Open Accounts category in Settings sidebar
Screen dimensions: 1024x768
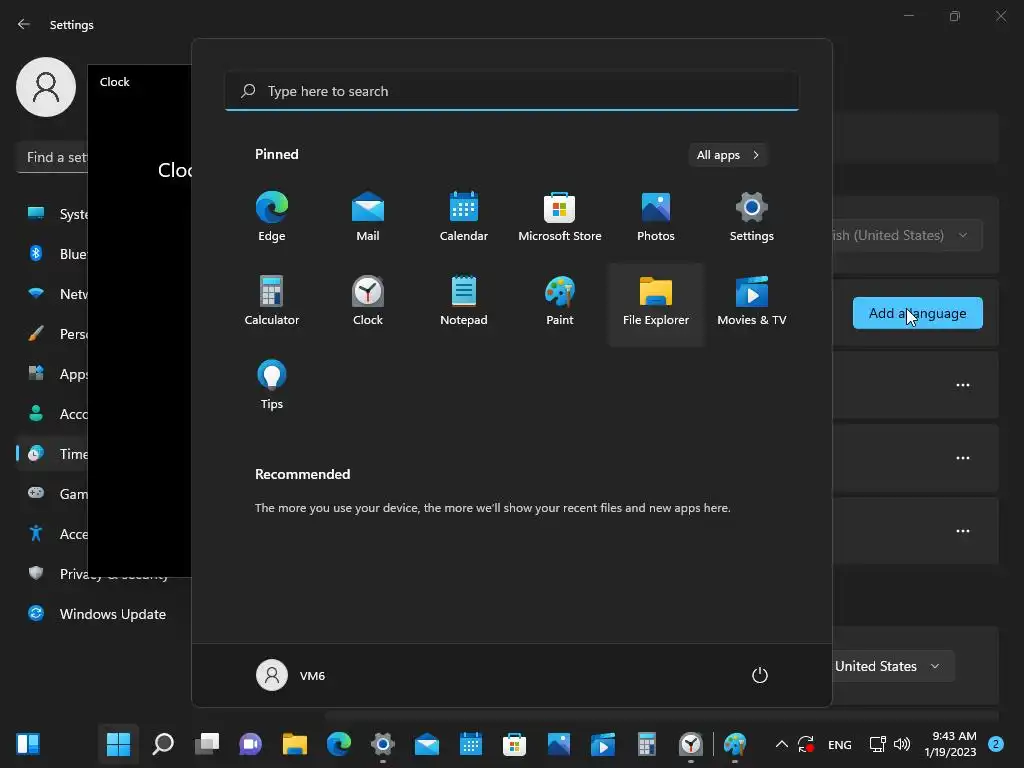pyautogui.click(x=52, y=414)
